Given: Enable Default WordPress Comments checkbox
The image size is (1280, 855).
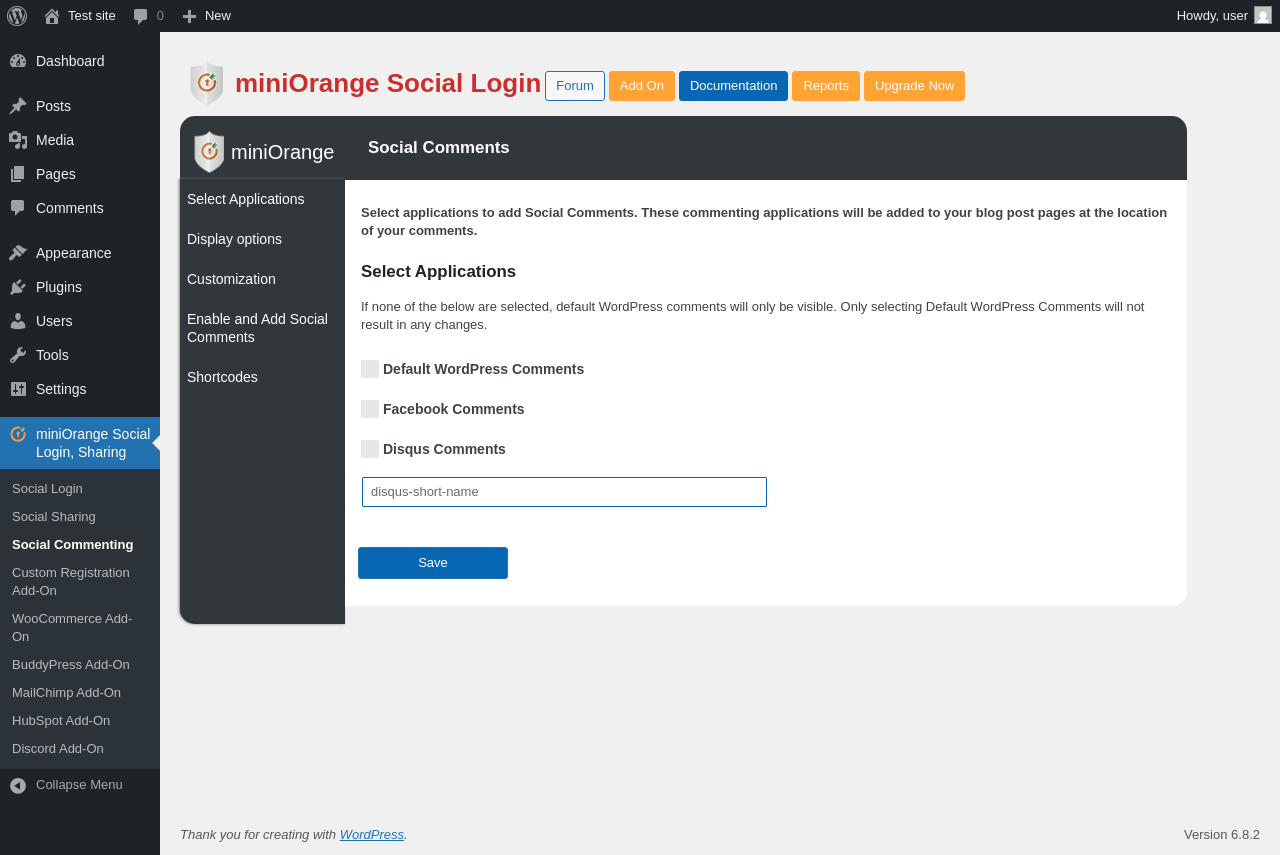Looking at the screenshot, I should click(370, 369).
